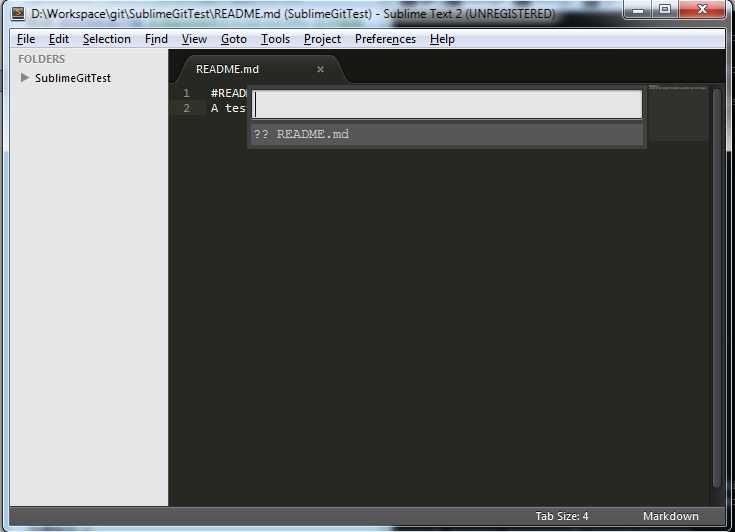This screenshot has height=532, width=735.
Task: Change the Markdown syntax in status bar
Action: pos(670,516)
